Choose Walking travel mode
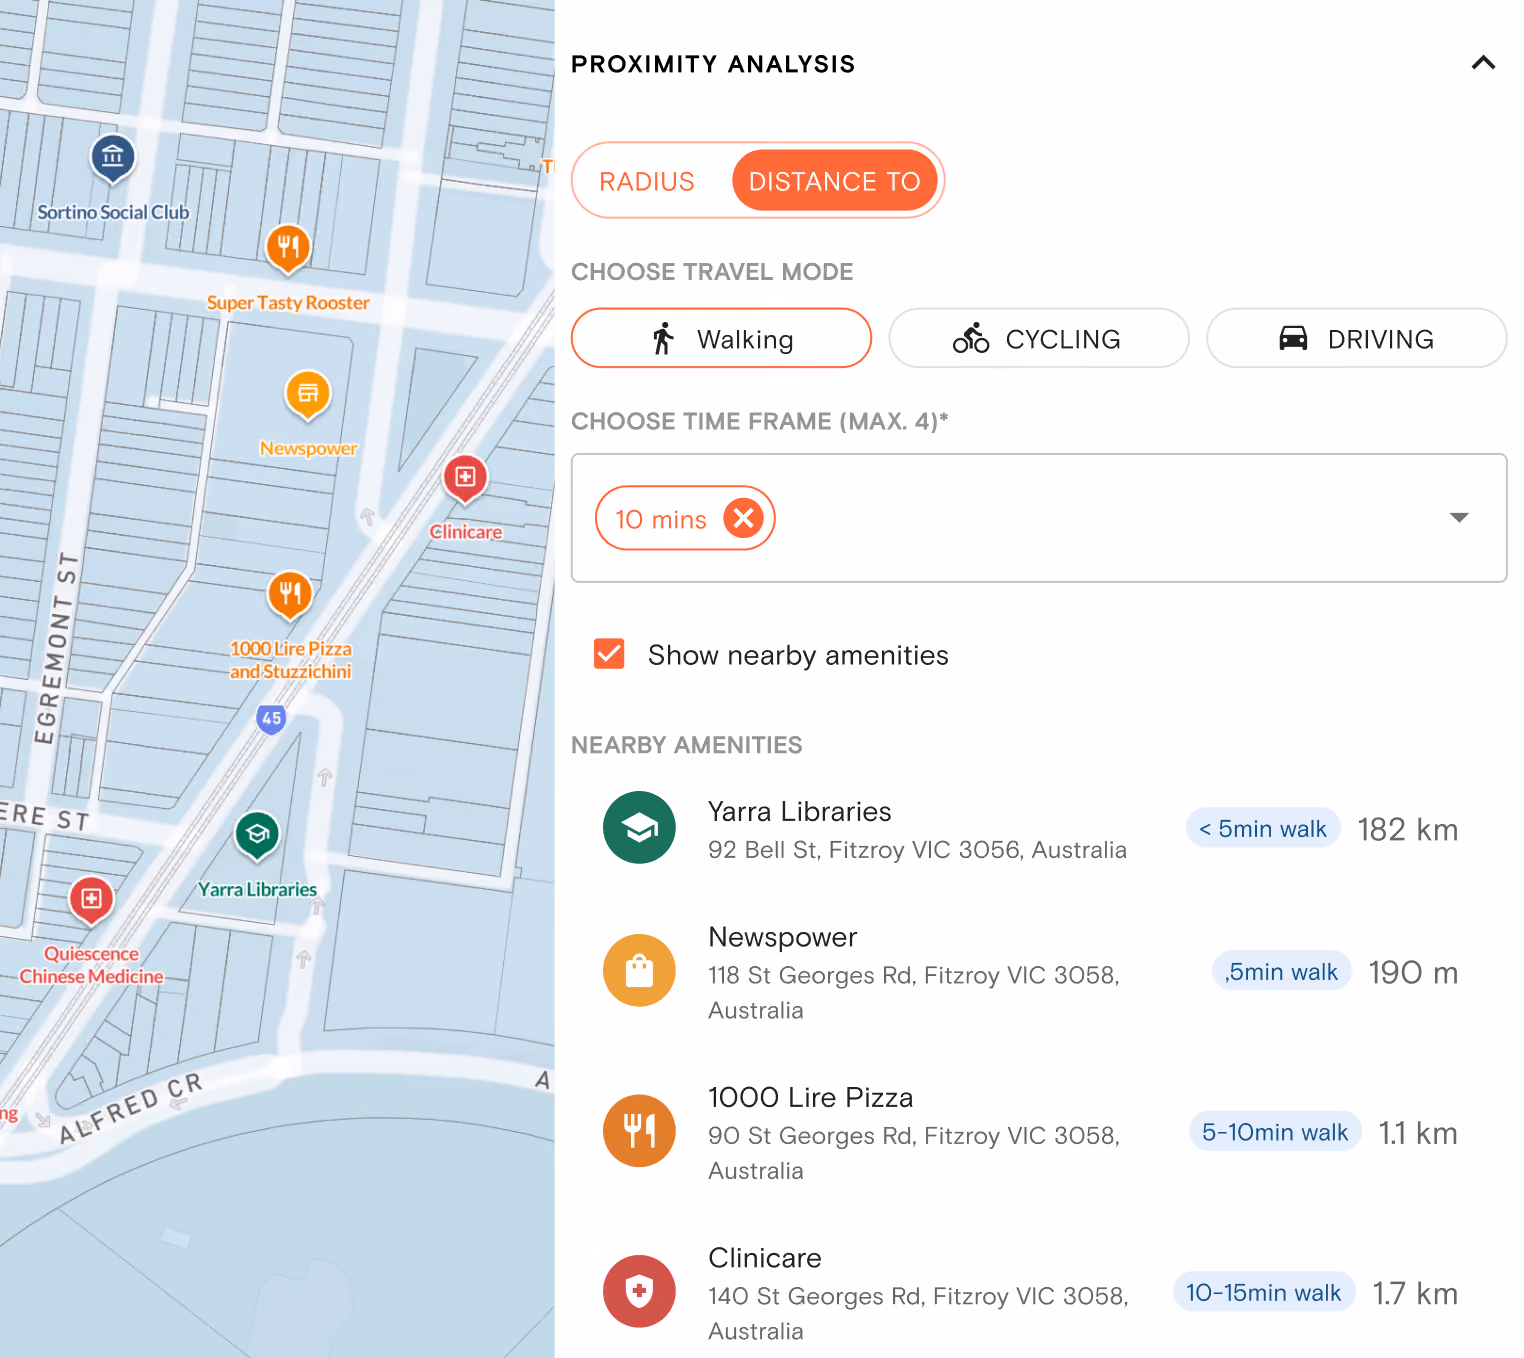 coord(721,339)
